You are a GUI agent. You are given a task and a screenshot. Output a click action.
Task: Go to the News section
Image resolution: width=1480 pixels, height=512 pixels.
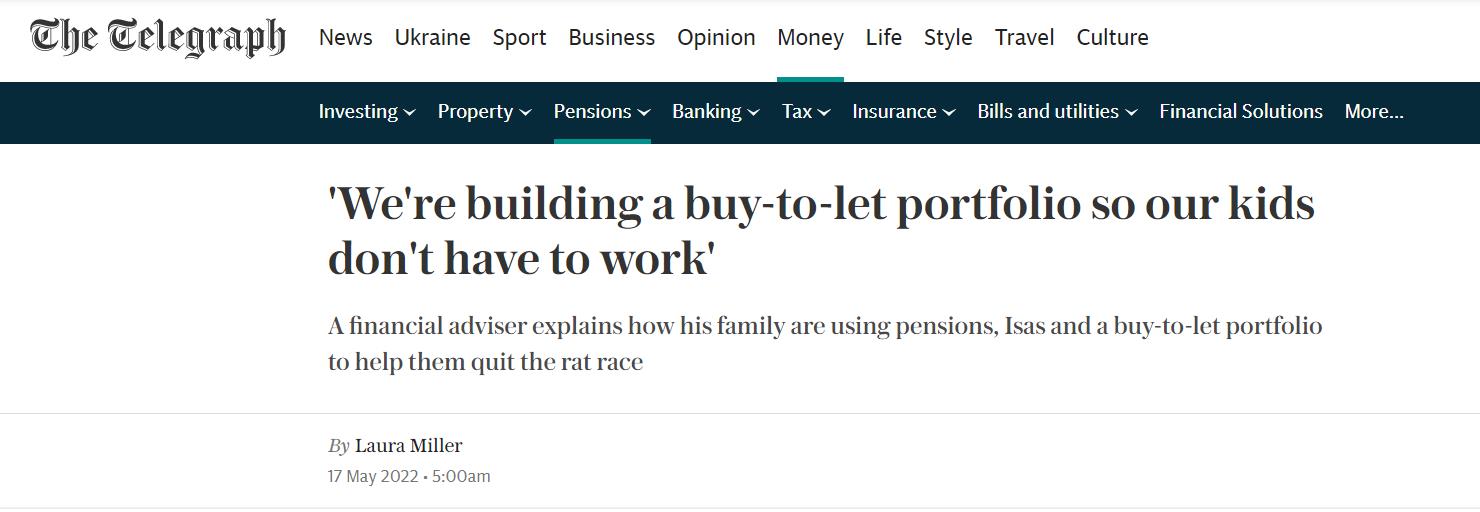click(346, 38)
